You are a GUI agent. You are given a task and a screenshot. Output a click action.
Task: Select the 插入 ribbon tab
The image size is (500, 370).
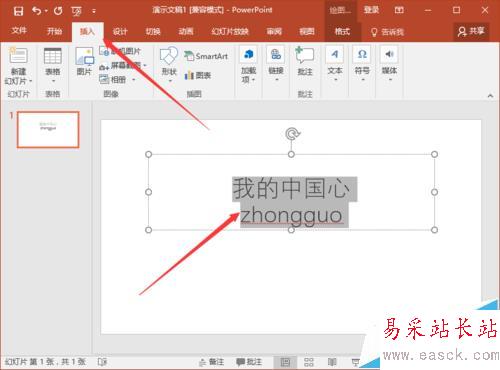coord(87,32)
